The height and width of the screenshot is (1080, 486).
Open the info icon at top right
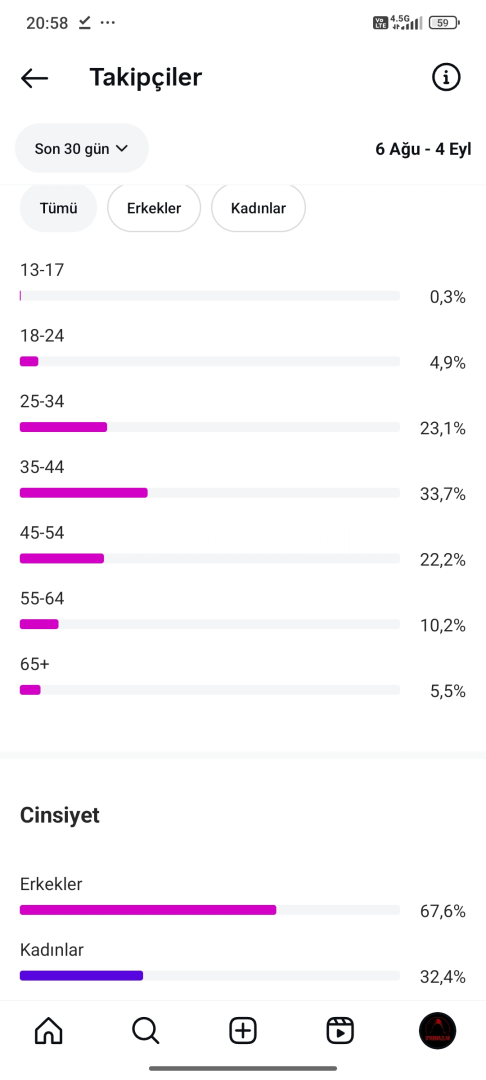[x=446, y=78]
